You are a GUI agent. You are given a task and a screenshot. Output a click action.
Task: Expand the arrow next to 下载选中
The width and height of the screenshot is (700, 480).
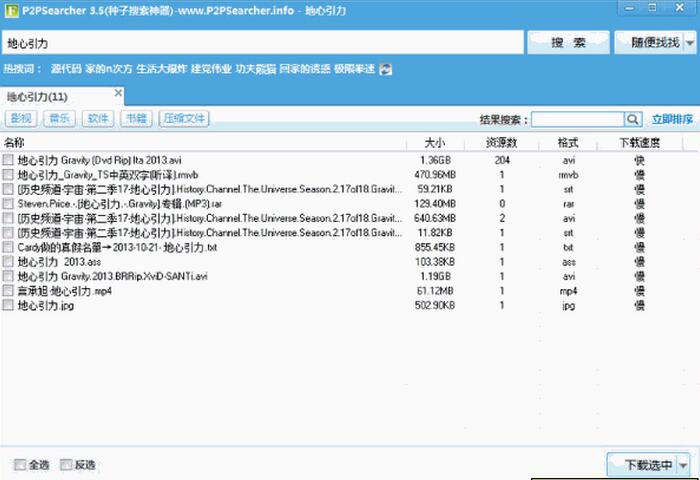[684, 465]
